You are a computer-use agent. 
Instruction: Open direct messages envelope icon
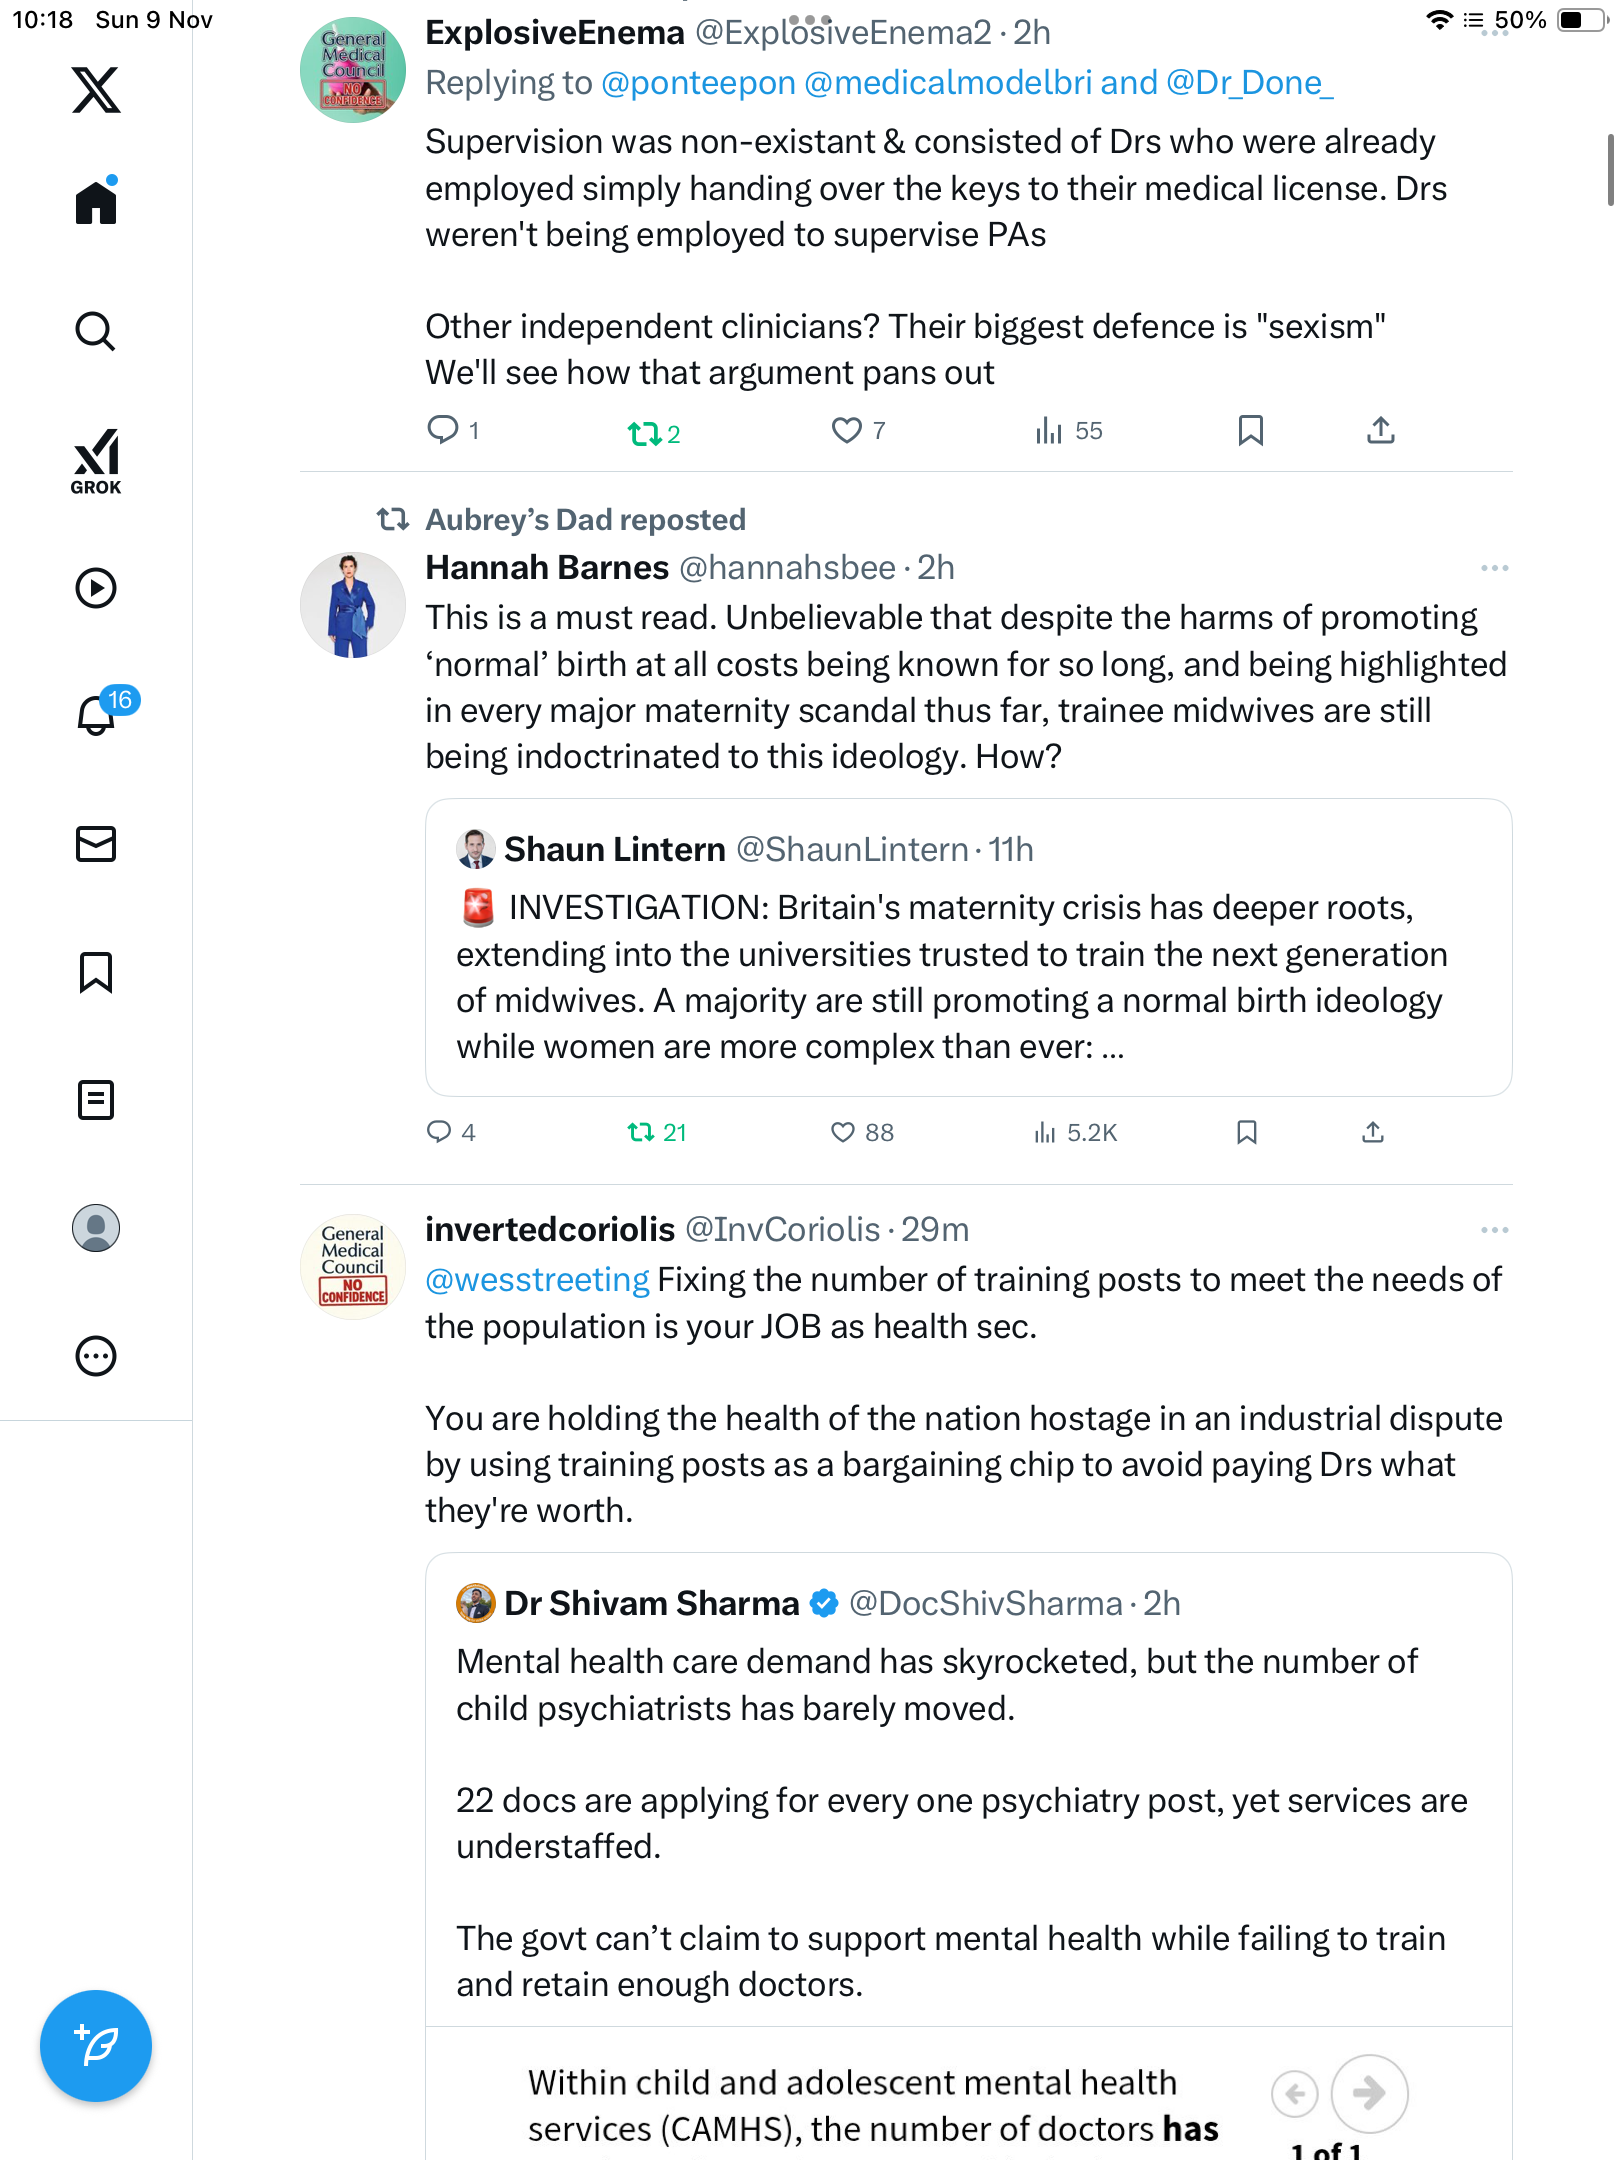pos(96,844)
